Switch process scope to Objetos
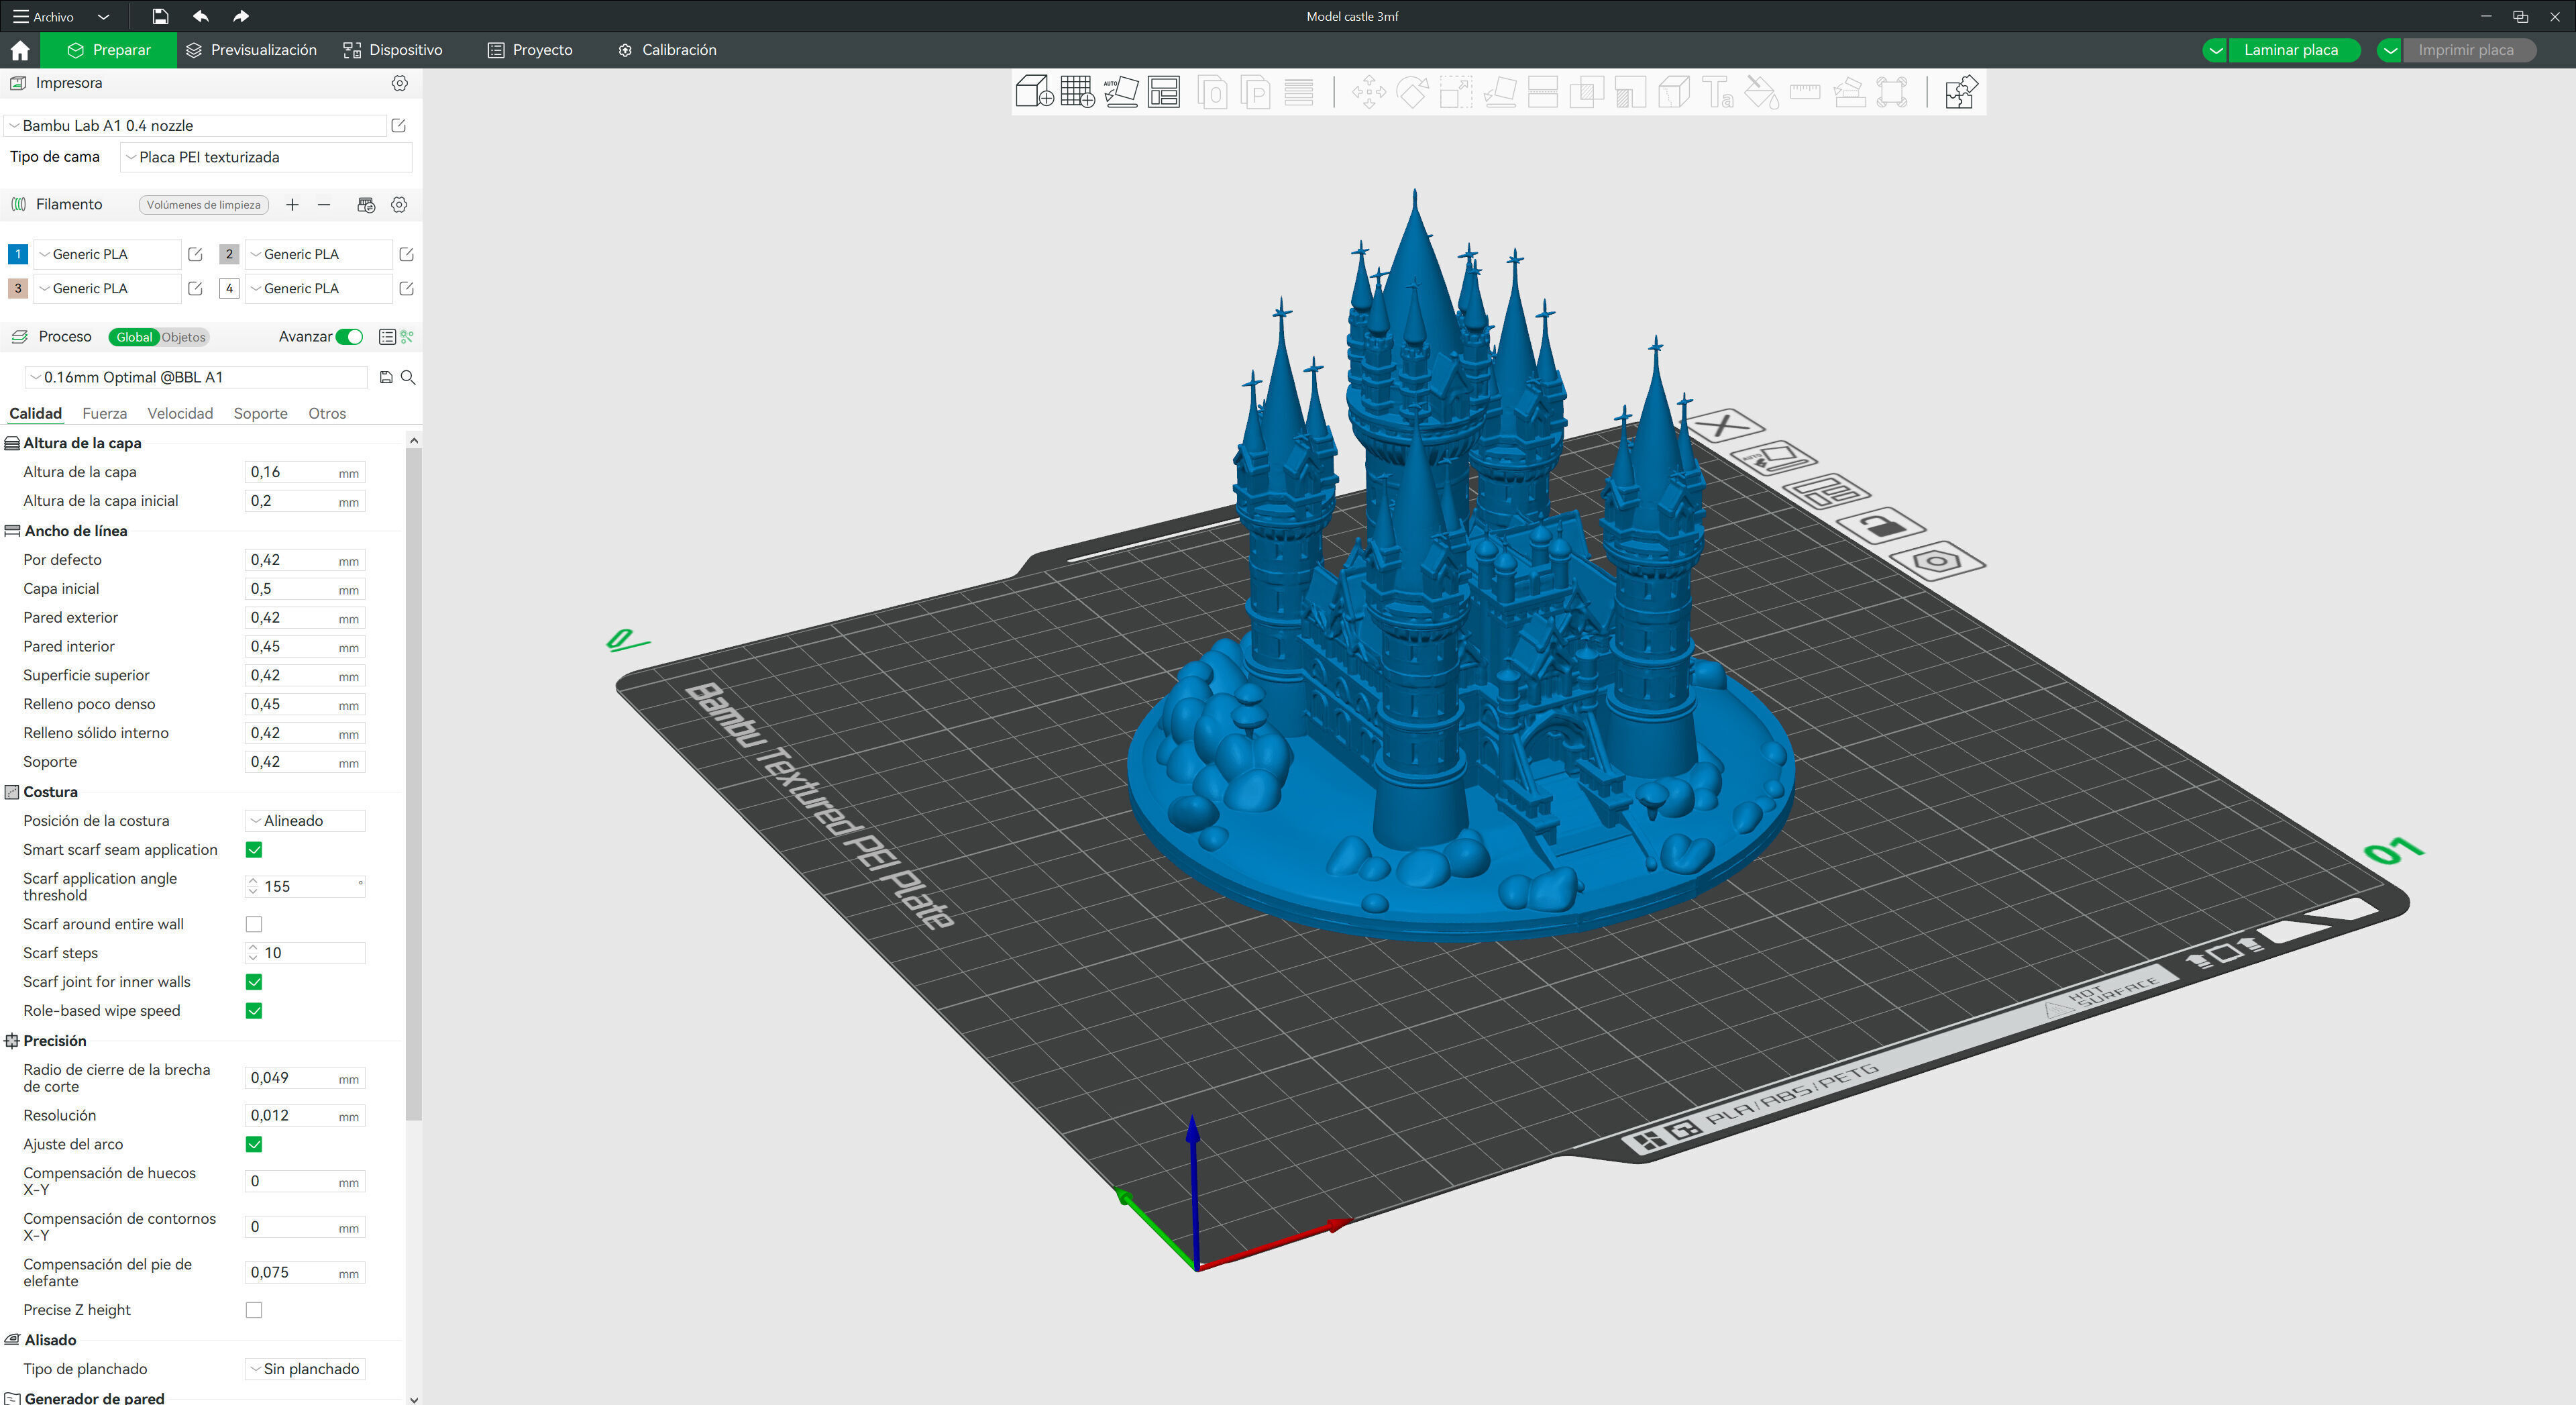2576x1405 pixels. click(x=184, y=337)
